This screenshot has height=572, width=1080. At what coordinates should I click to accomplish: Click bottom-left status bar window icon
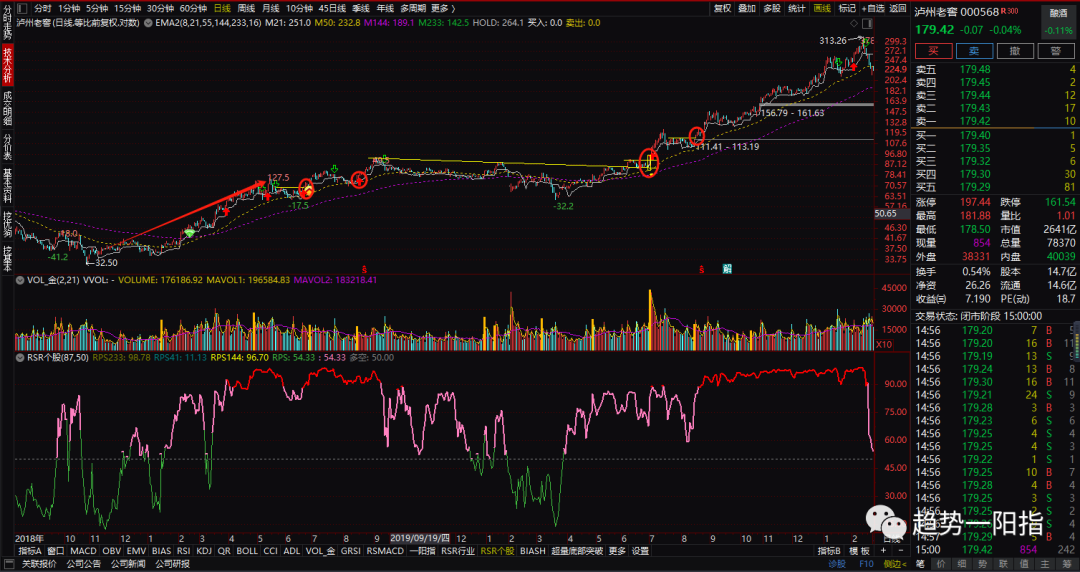(x=8, y=564)
